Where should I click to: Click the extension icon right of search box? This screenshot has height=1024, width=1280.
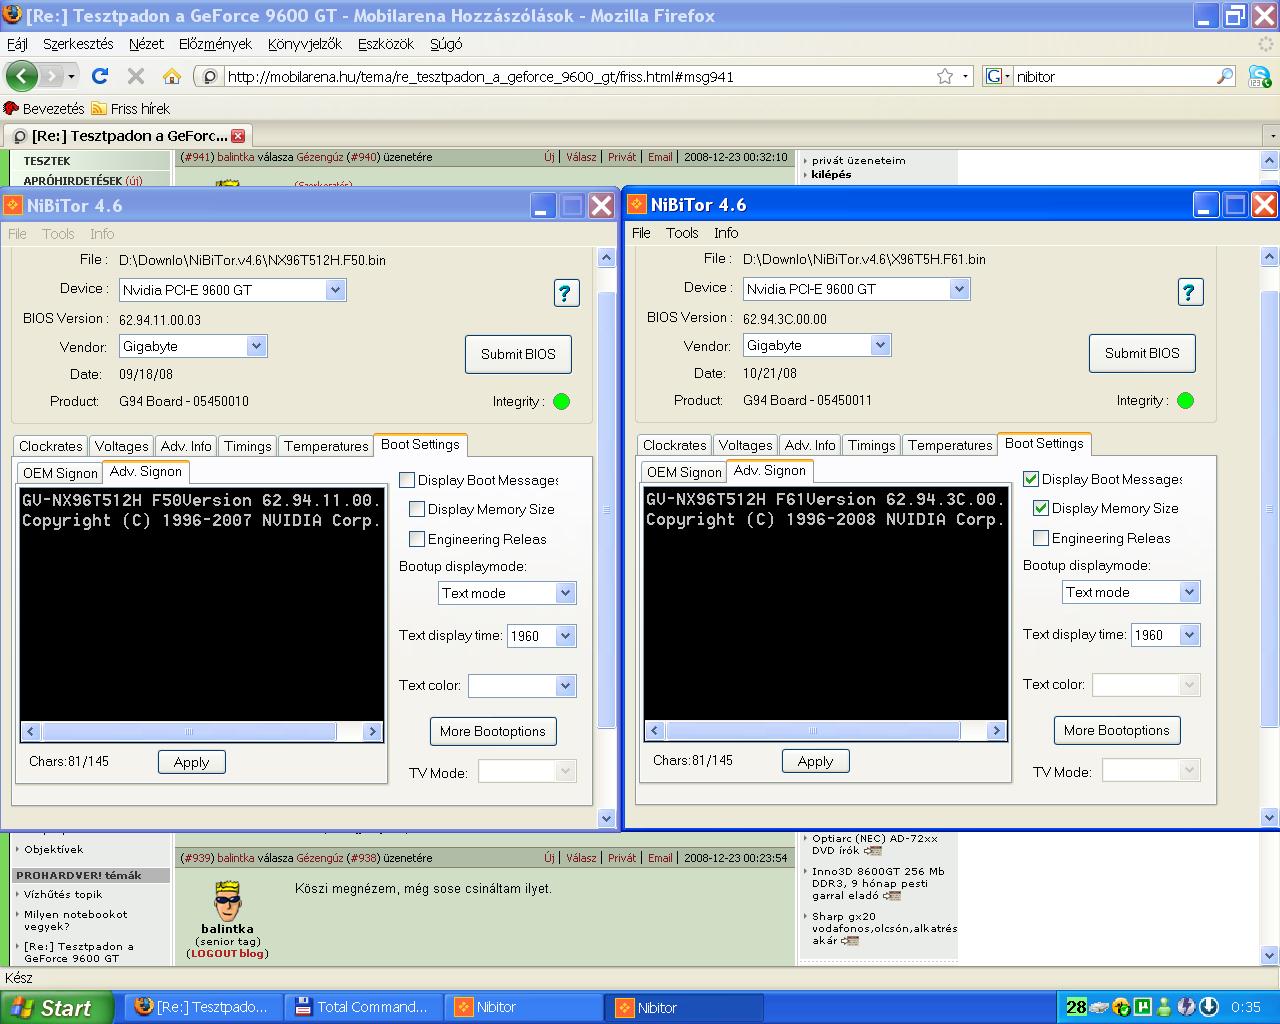tap(1259, 76)
